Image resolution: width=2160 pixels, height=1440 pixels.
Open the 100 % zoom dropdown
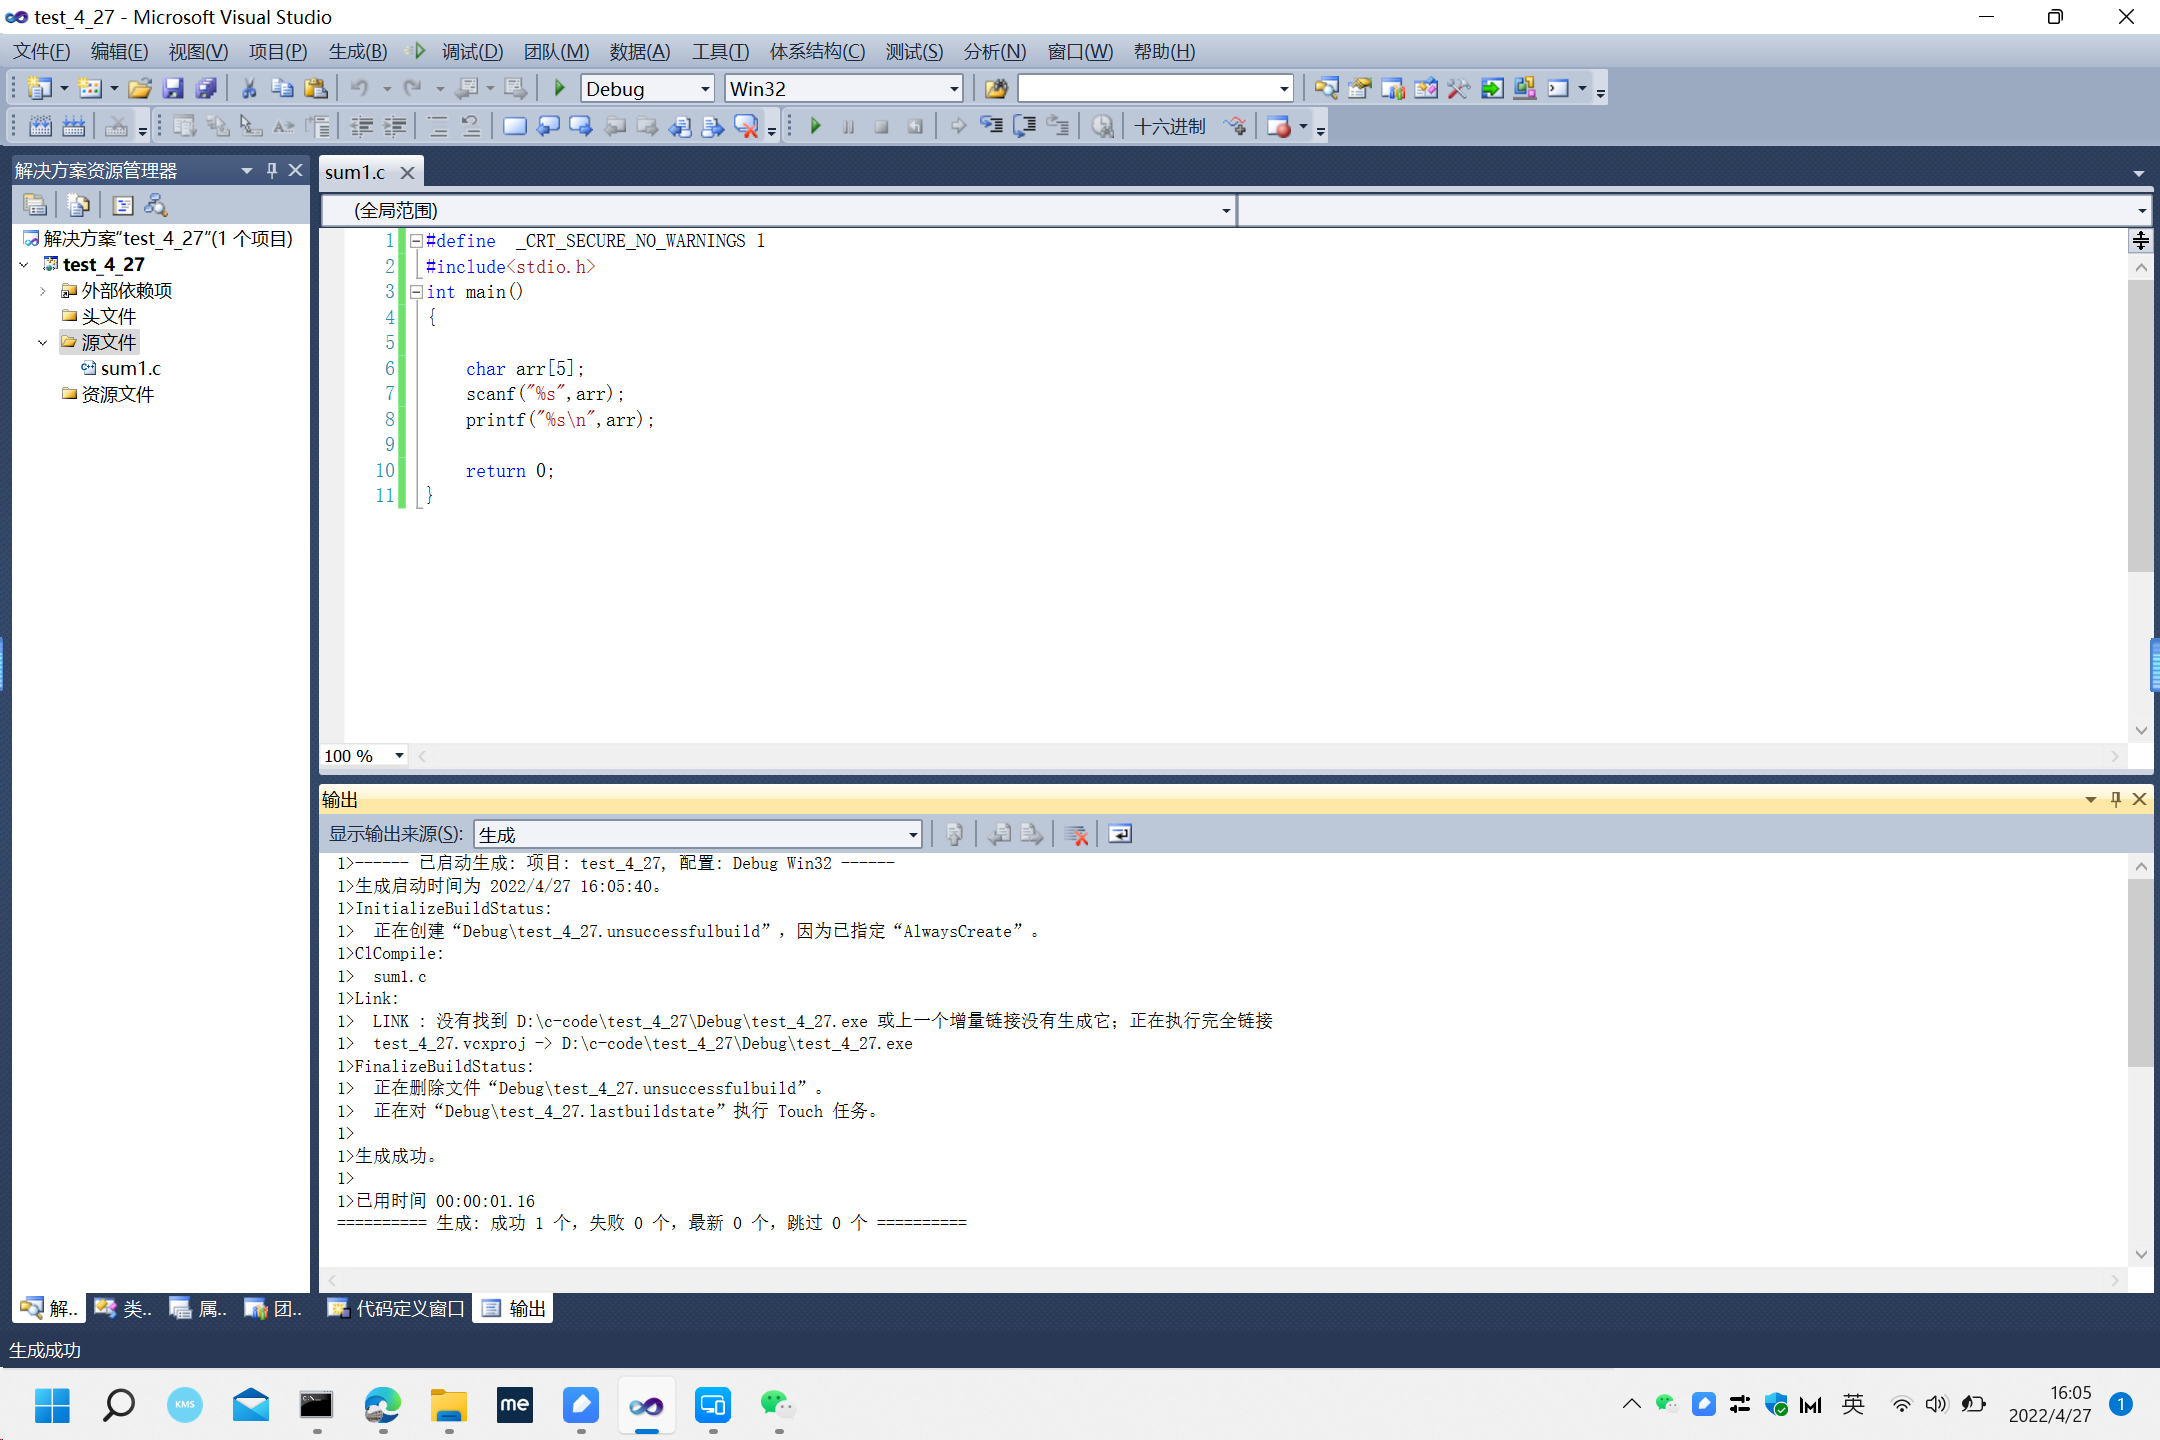pyautogui.click(x=399, y=756)
